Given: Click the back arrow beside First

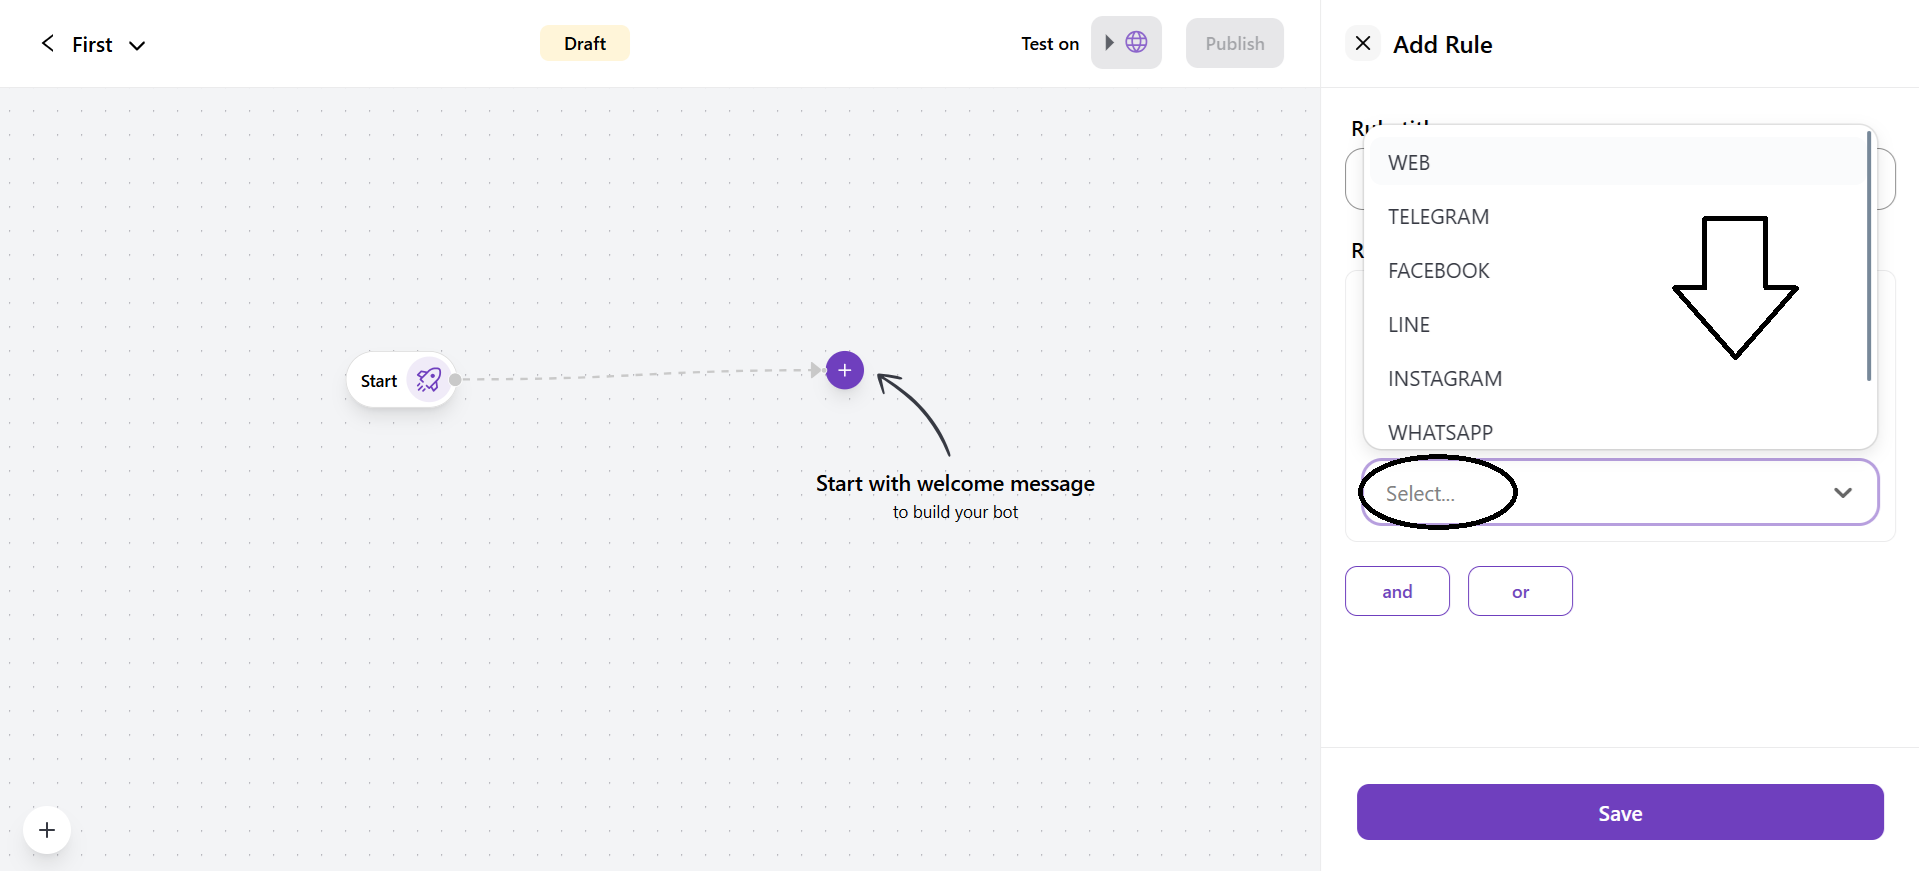Looking at the screenshot, I should (47, 43).
